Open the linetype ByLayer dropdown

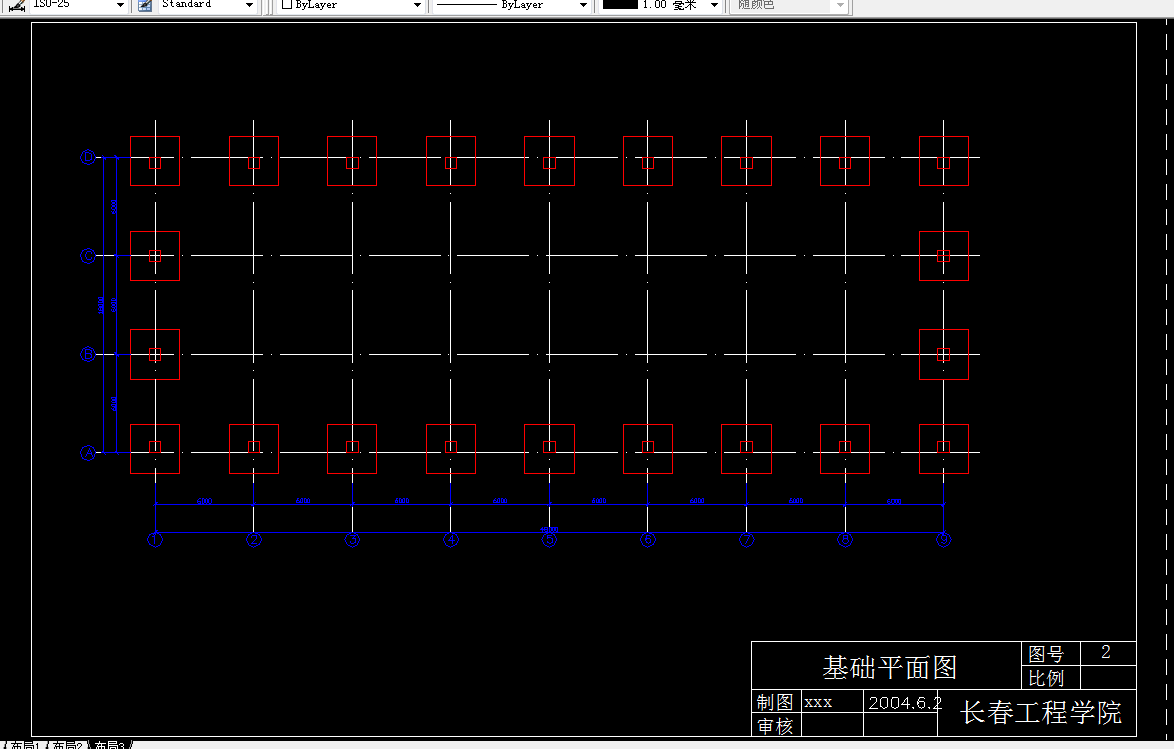click(x=581, y=6)
